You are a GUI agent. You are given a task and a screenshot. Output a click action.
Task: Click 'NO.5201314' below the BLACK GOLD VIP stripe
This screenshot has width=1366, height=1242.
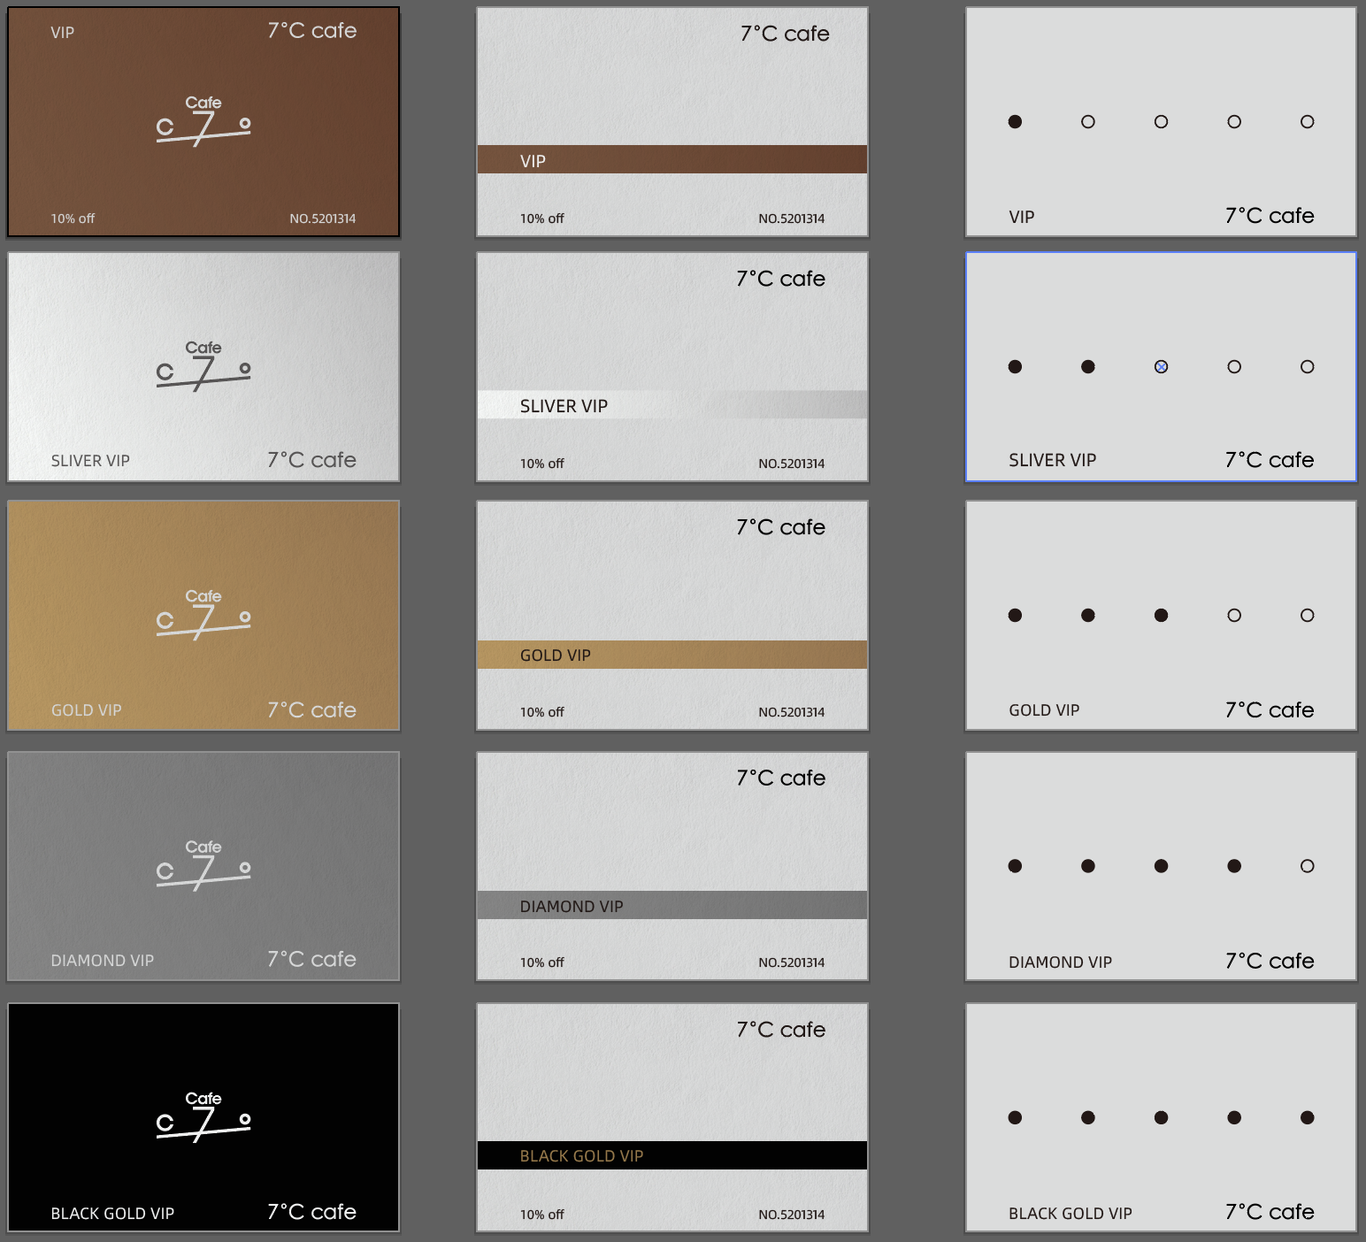pos(792,1215)
